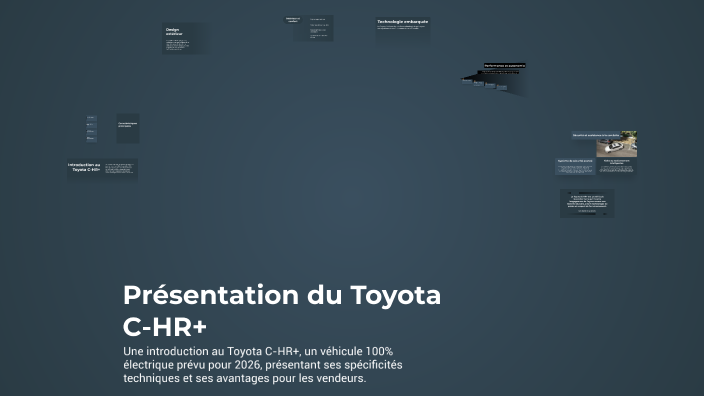Click the subtitle paragraph beginning "Une introduction au Toyota"
Image resolution: width=704 pixels, height=396 pixels.
click(x=263, y=365)
